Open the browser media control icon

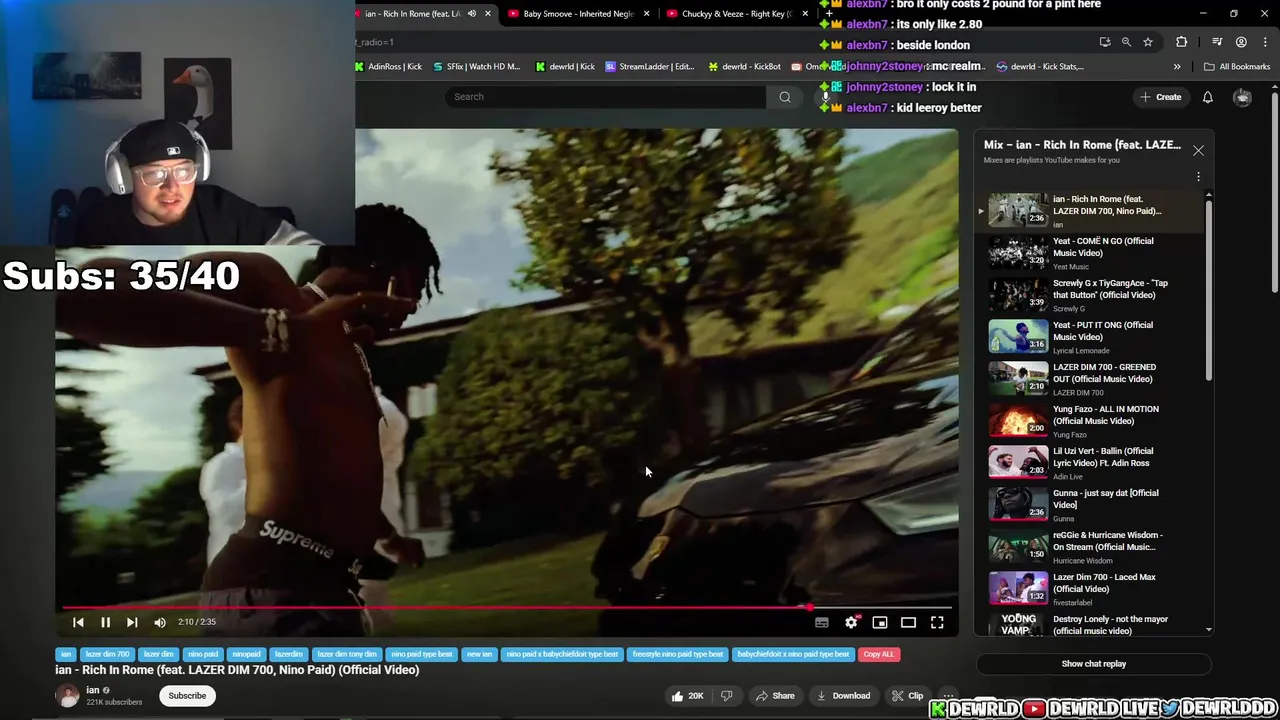tap(1217, 42)
